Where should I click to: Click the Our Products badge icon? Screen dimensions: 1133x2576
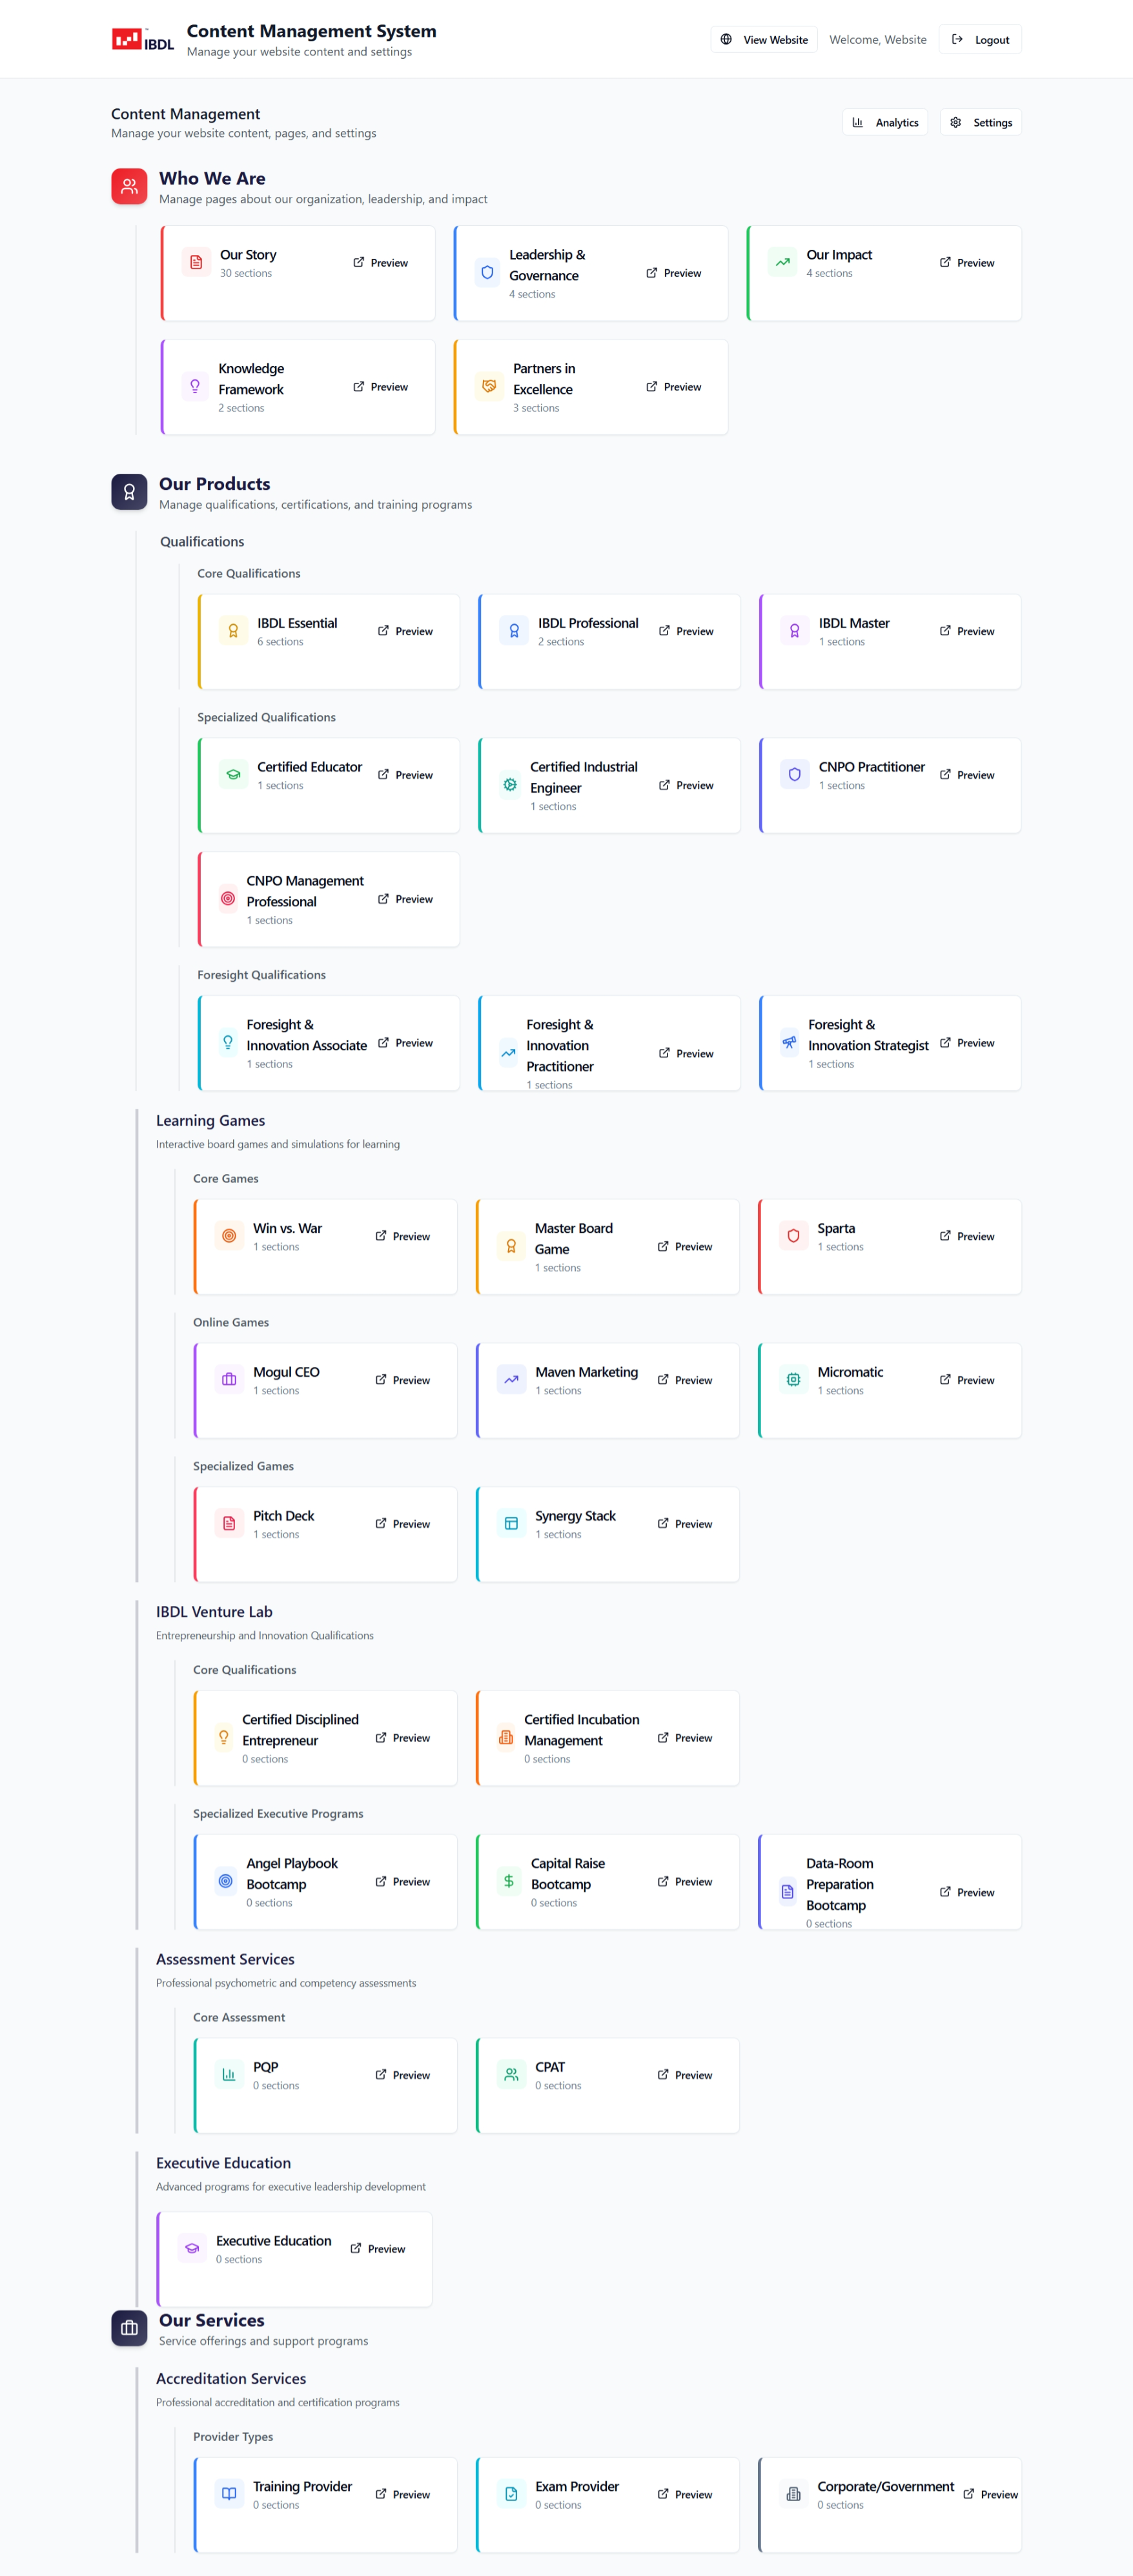point(129,492)
